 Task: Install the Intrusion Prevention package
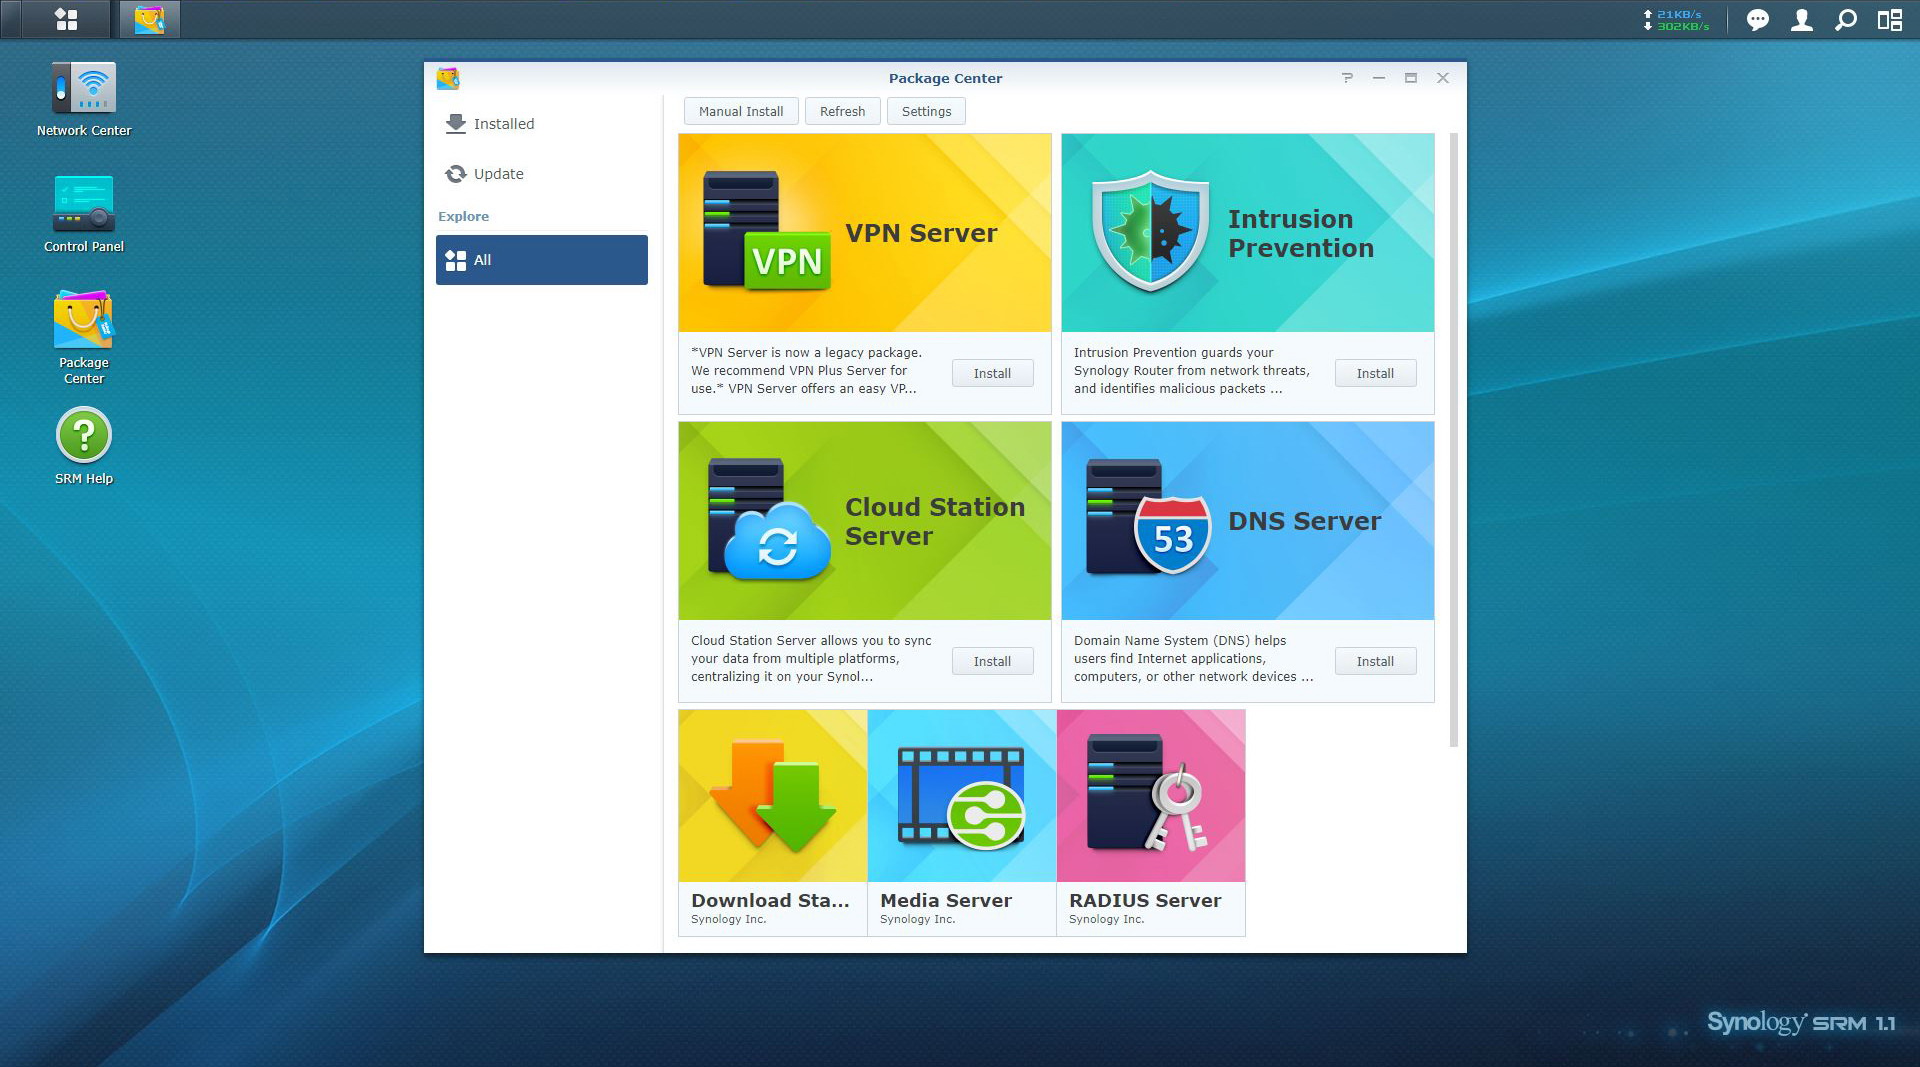[x=1376, y=373]
